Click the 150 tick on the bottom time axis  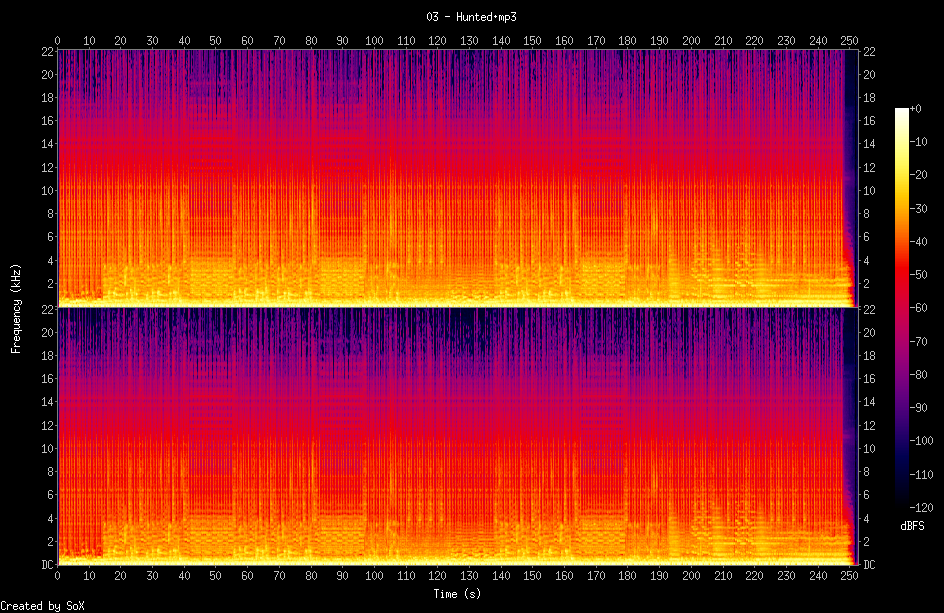coord(532,577)
